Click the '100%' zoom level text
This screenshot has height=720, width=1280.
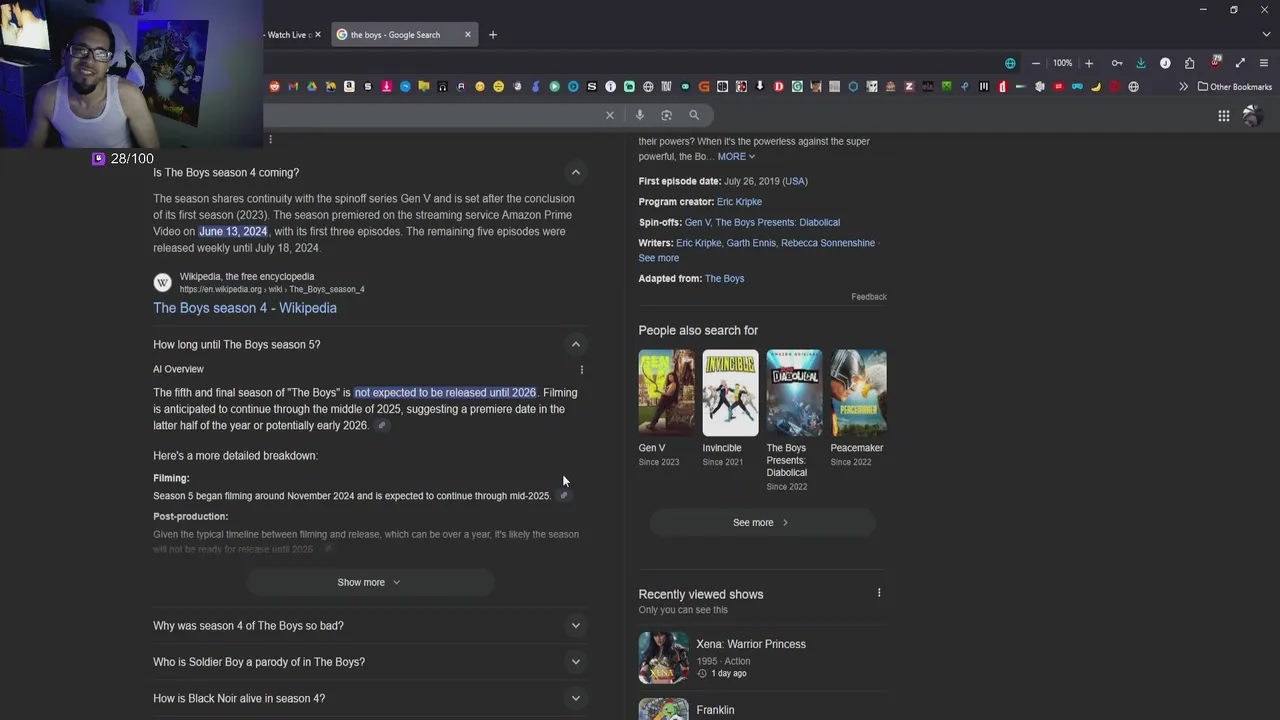coord(1062,63)
